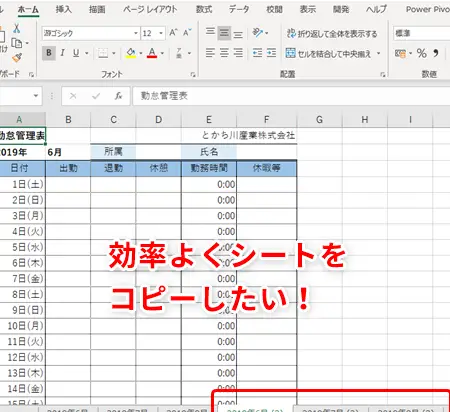
Task: Open the 数式 tab
Action: click(204, 9)
